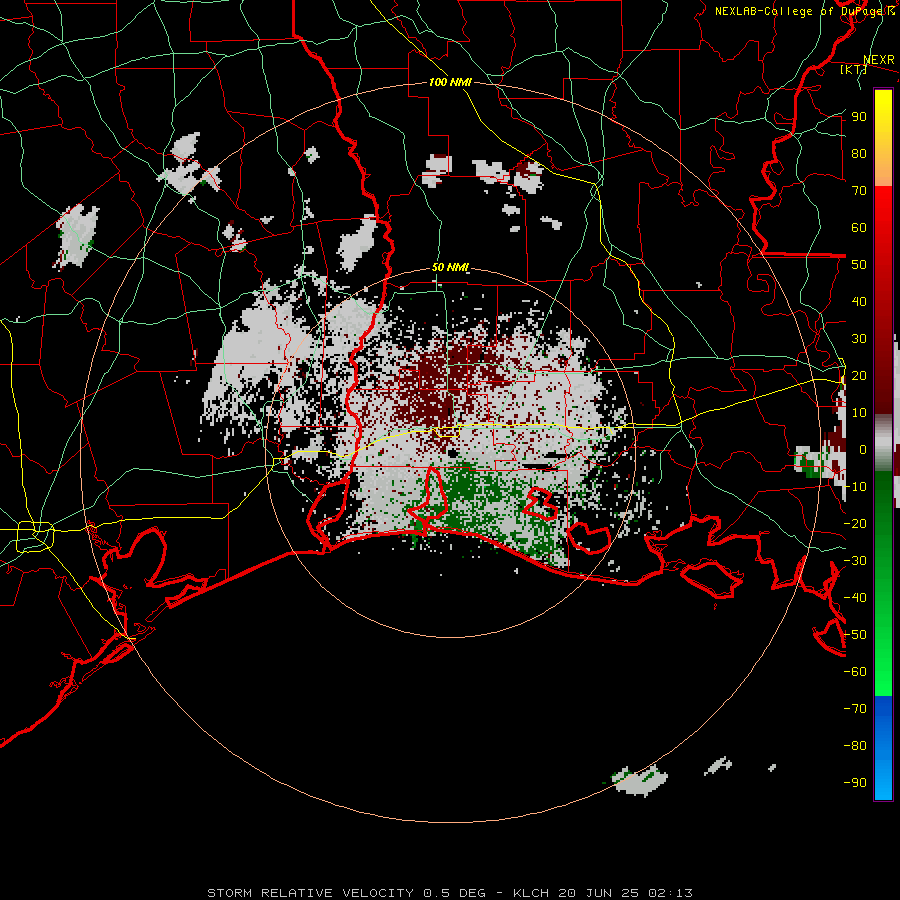Click the Storm Relative Velocity caption at bottom

coord(450,893)
